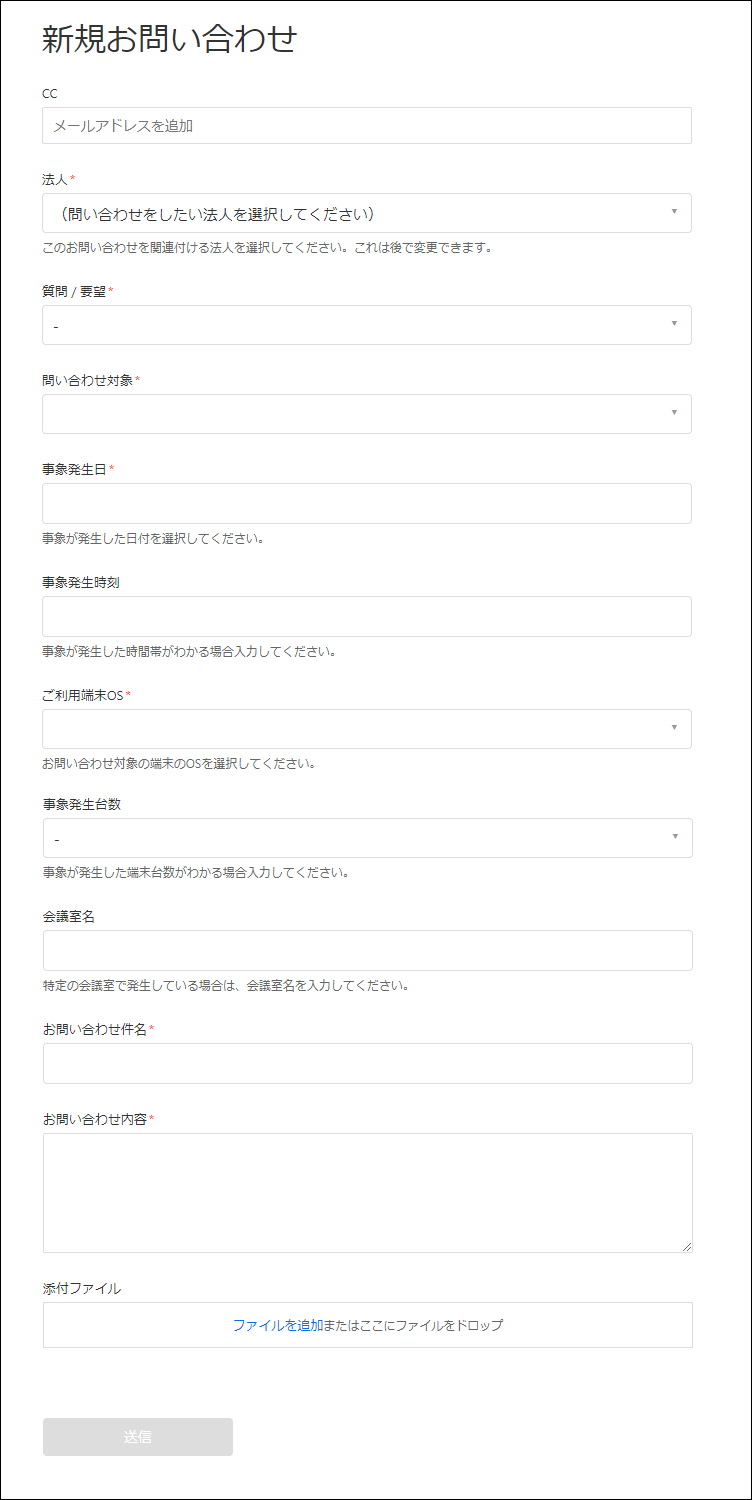752x1500 pixels.
Task: Click the お問い合わせ内容 text area
Action: [367, 1192]
